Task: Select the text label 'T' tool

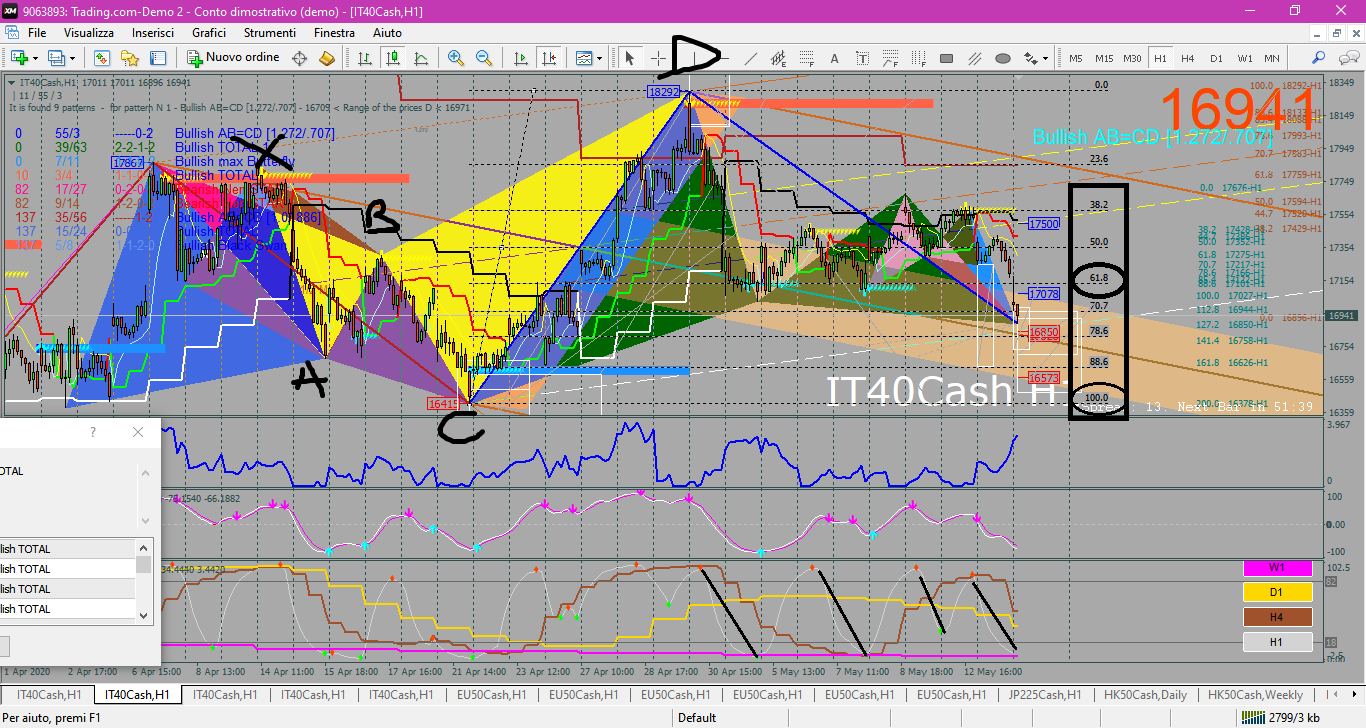Action: (x=863, y=58)
